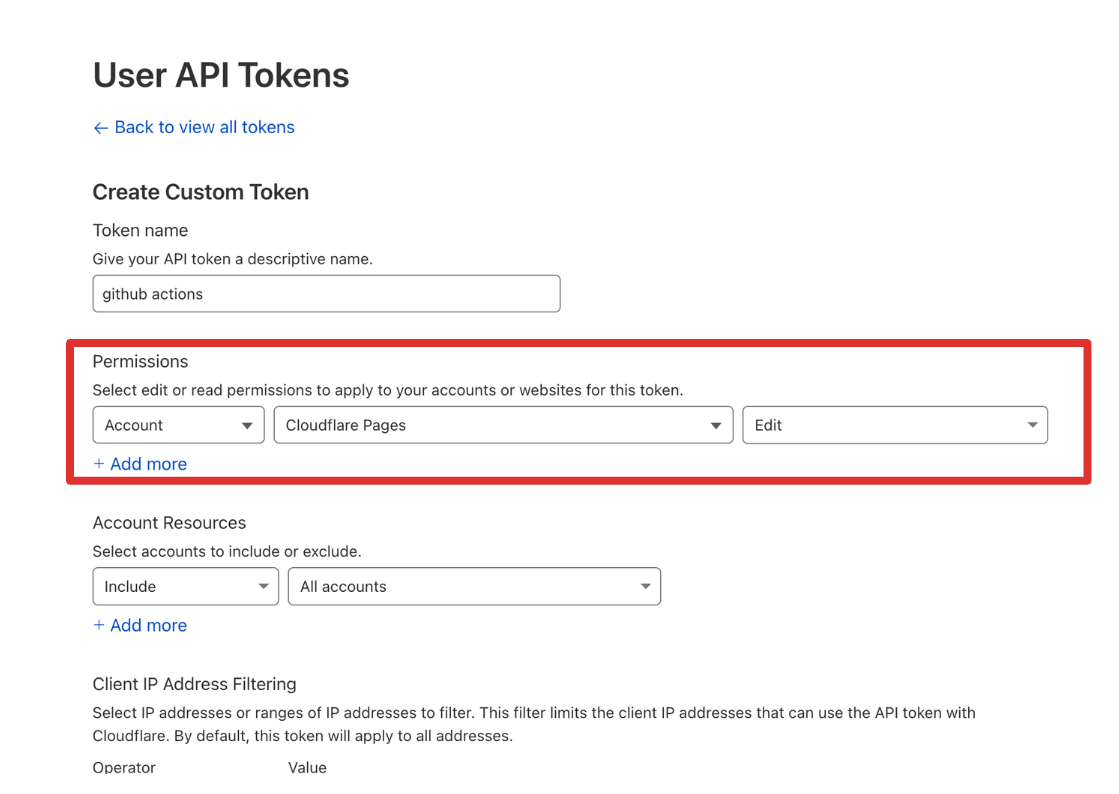Click the 'Token name' field label

(140, 230)
